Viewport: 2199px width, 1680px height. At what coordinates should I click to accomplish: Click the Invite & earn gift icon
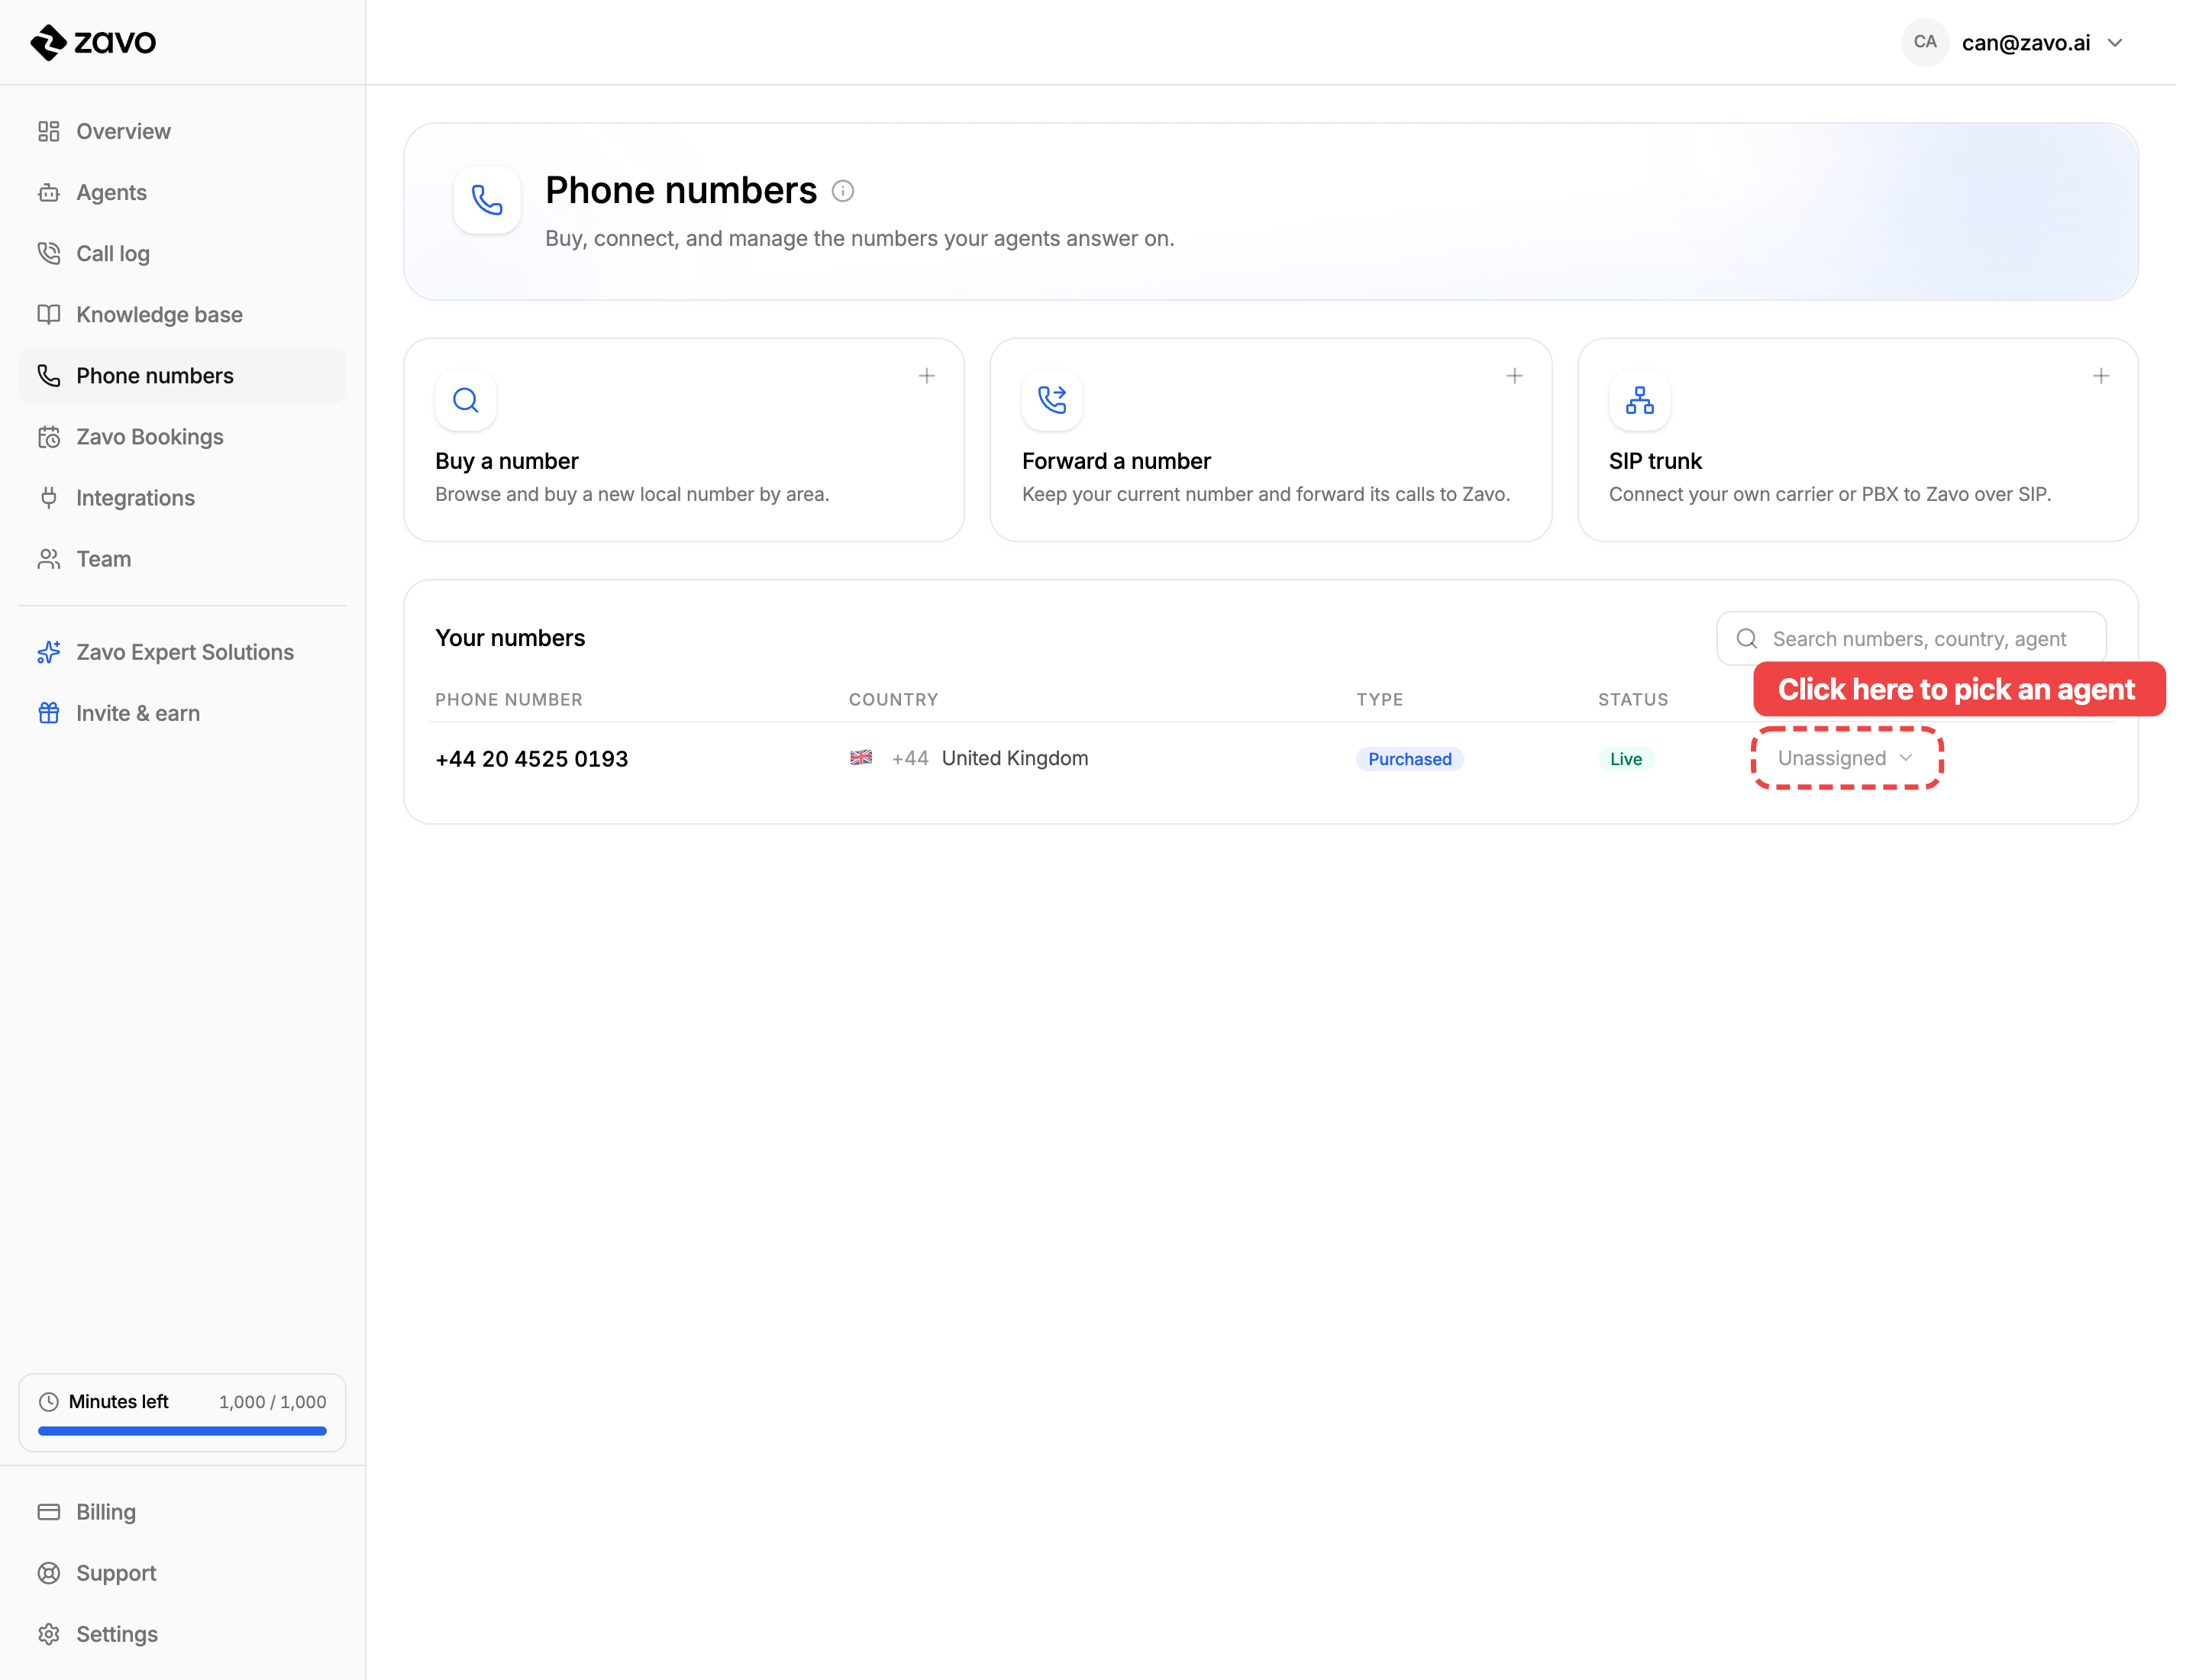49,713
